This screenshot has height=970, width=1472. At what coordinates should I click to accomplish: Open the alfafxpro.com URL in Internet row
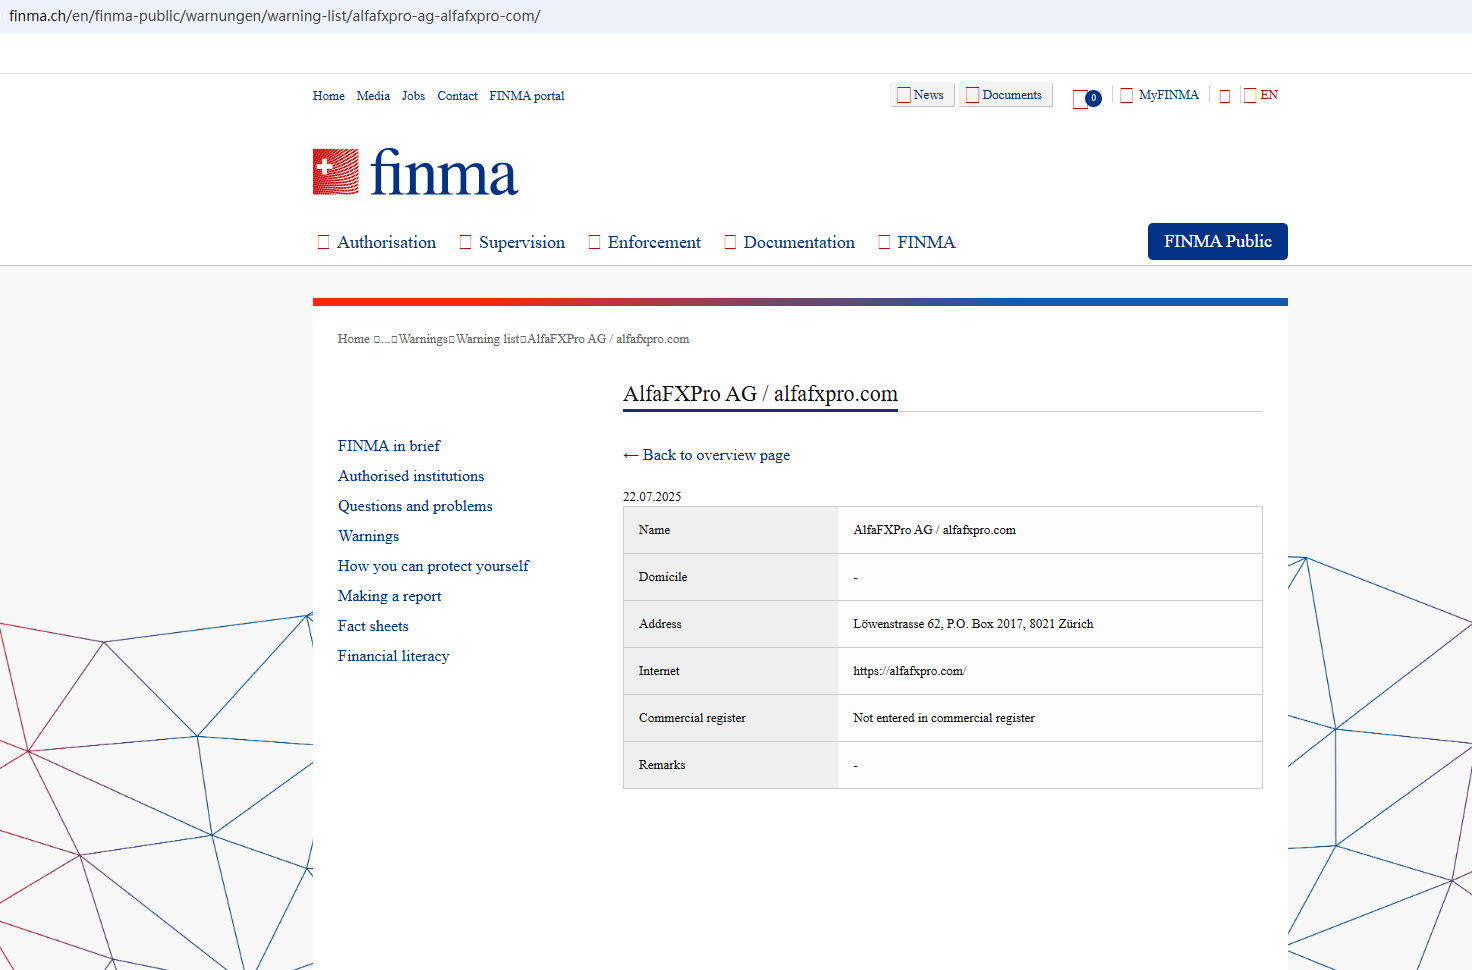coord(909,671)
